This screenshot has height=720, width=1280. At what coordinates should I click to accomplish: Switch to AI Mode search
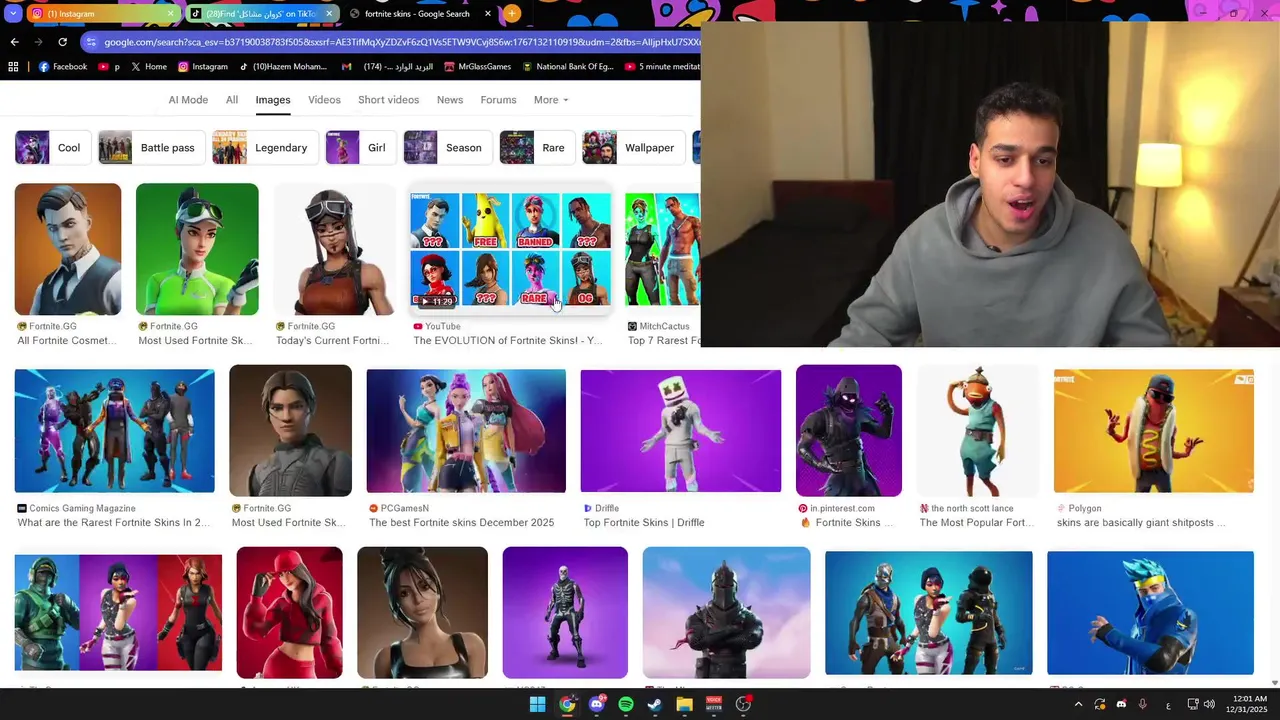pos(188,100)
